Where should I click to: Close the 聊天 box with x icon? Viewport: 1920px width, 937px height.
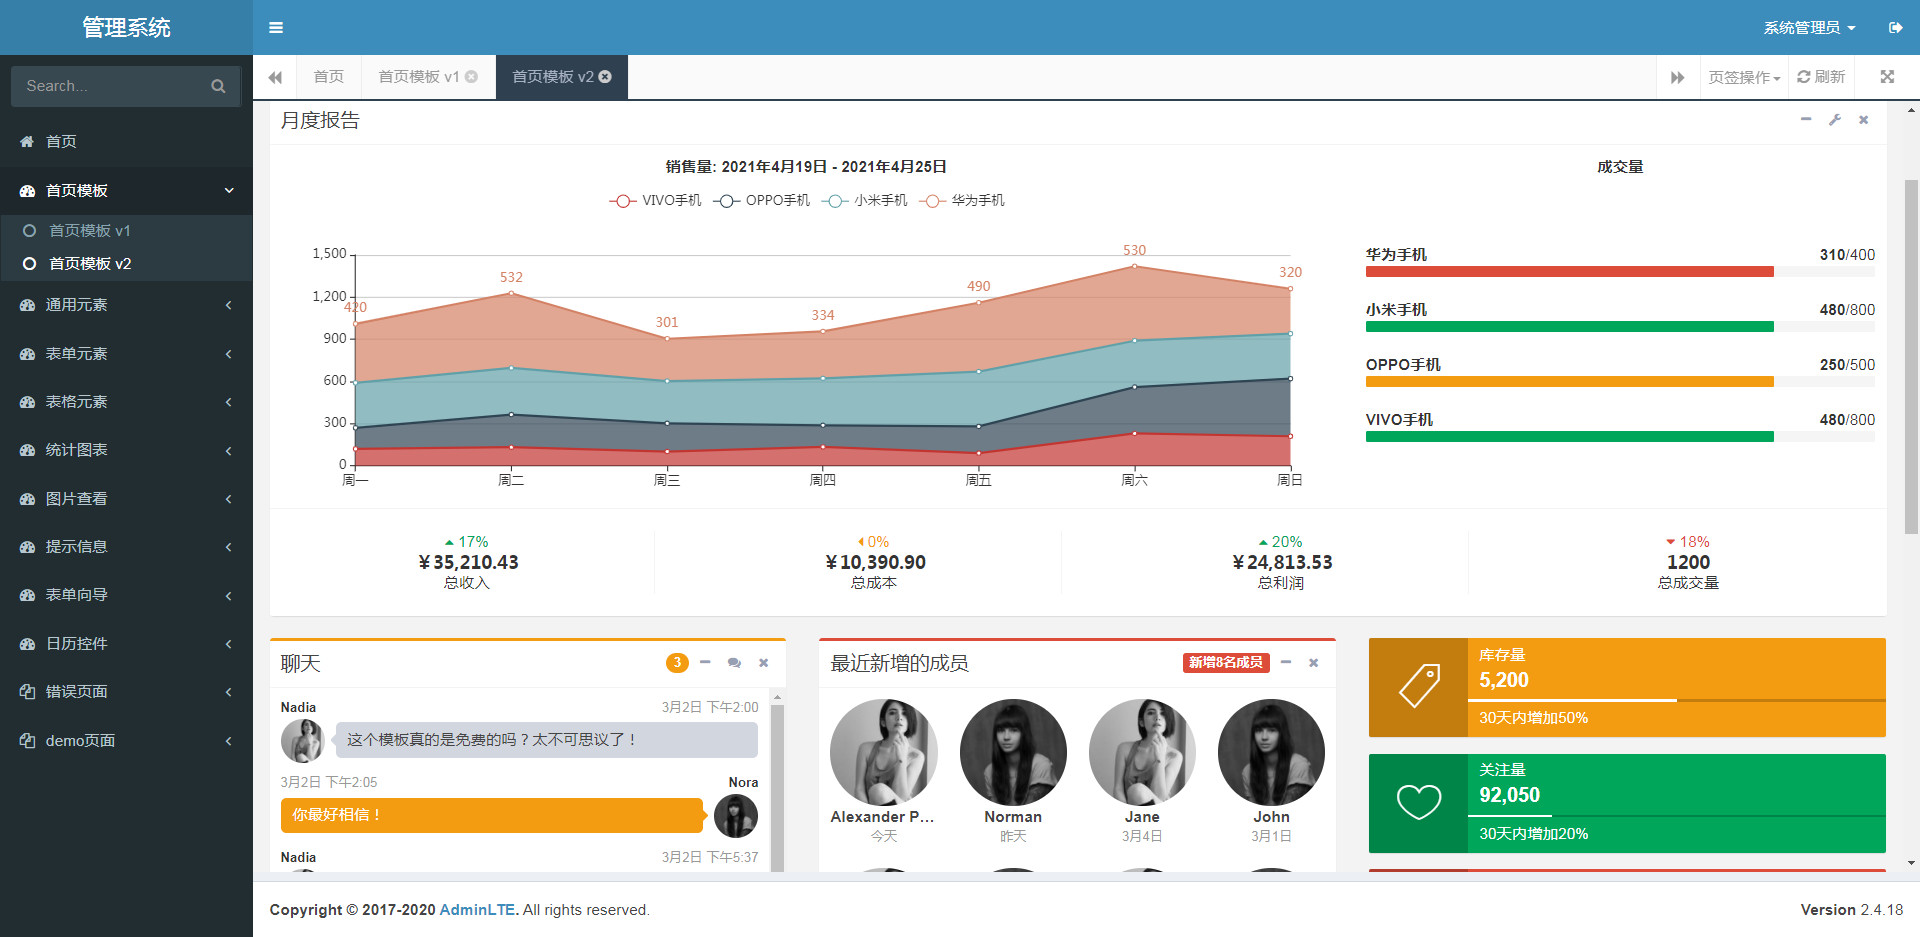coord(763,663)
